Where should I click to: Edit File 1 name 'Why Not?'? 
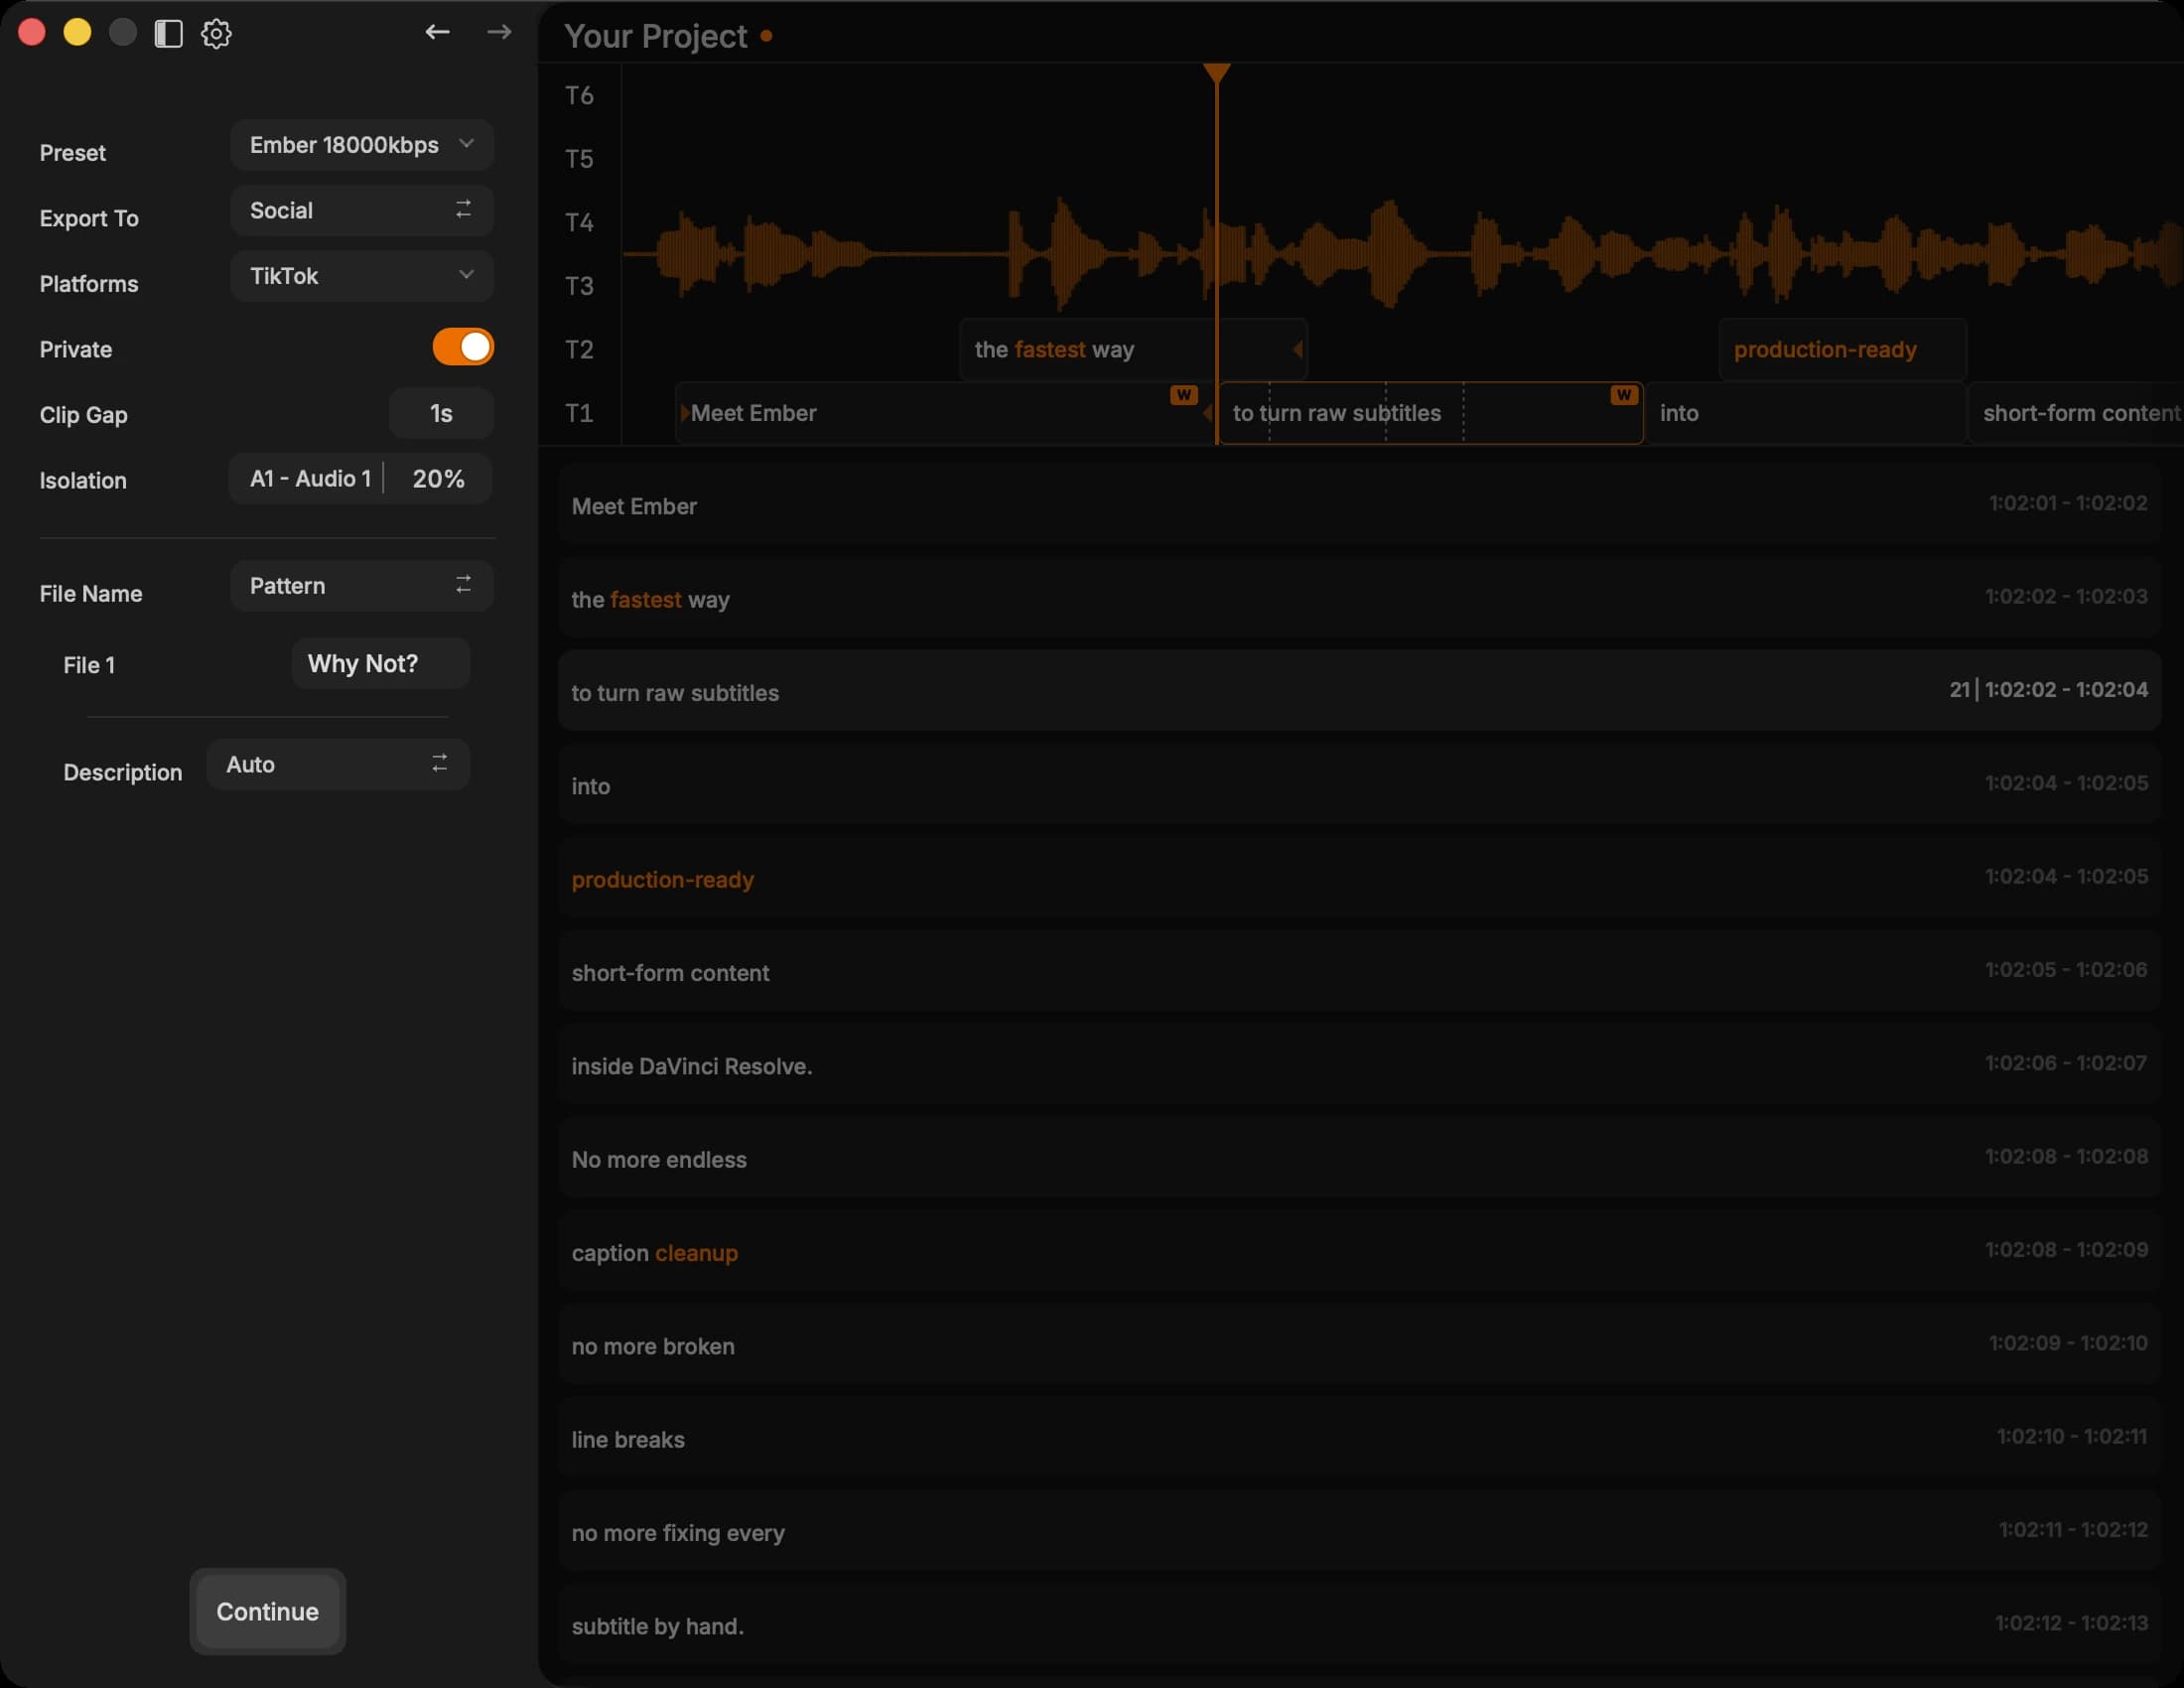[381, 663]
